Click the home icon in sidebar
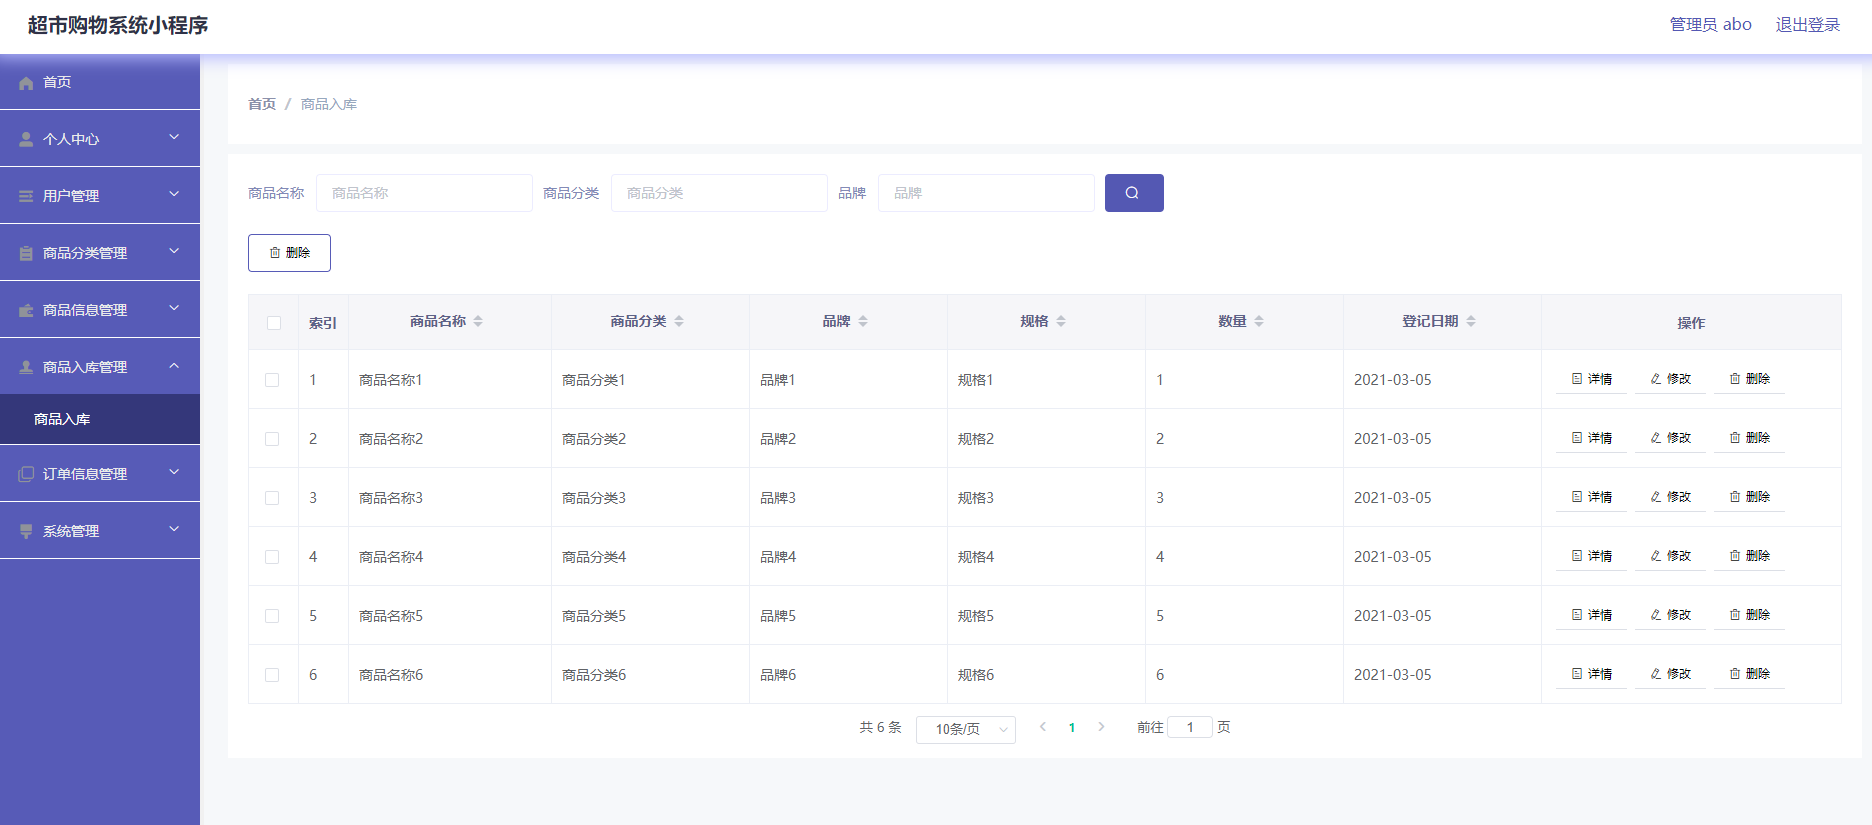 26,83
